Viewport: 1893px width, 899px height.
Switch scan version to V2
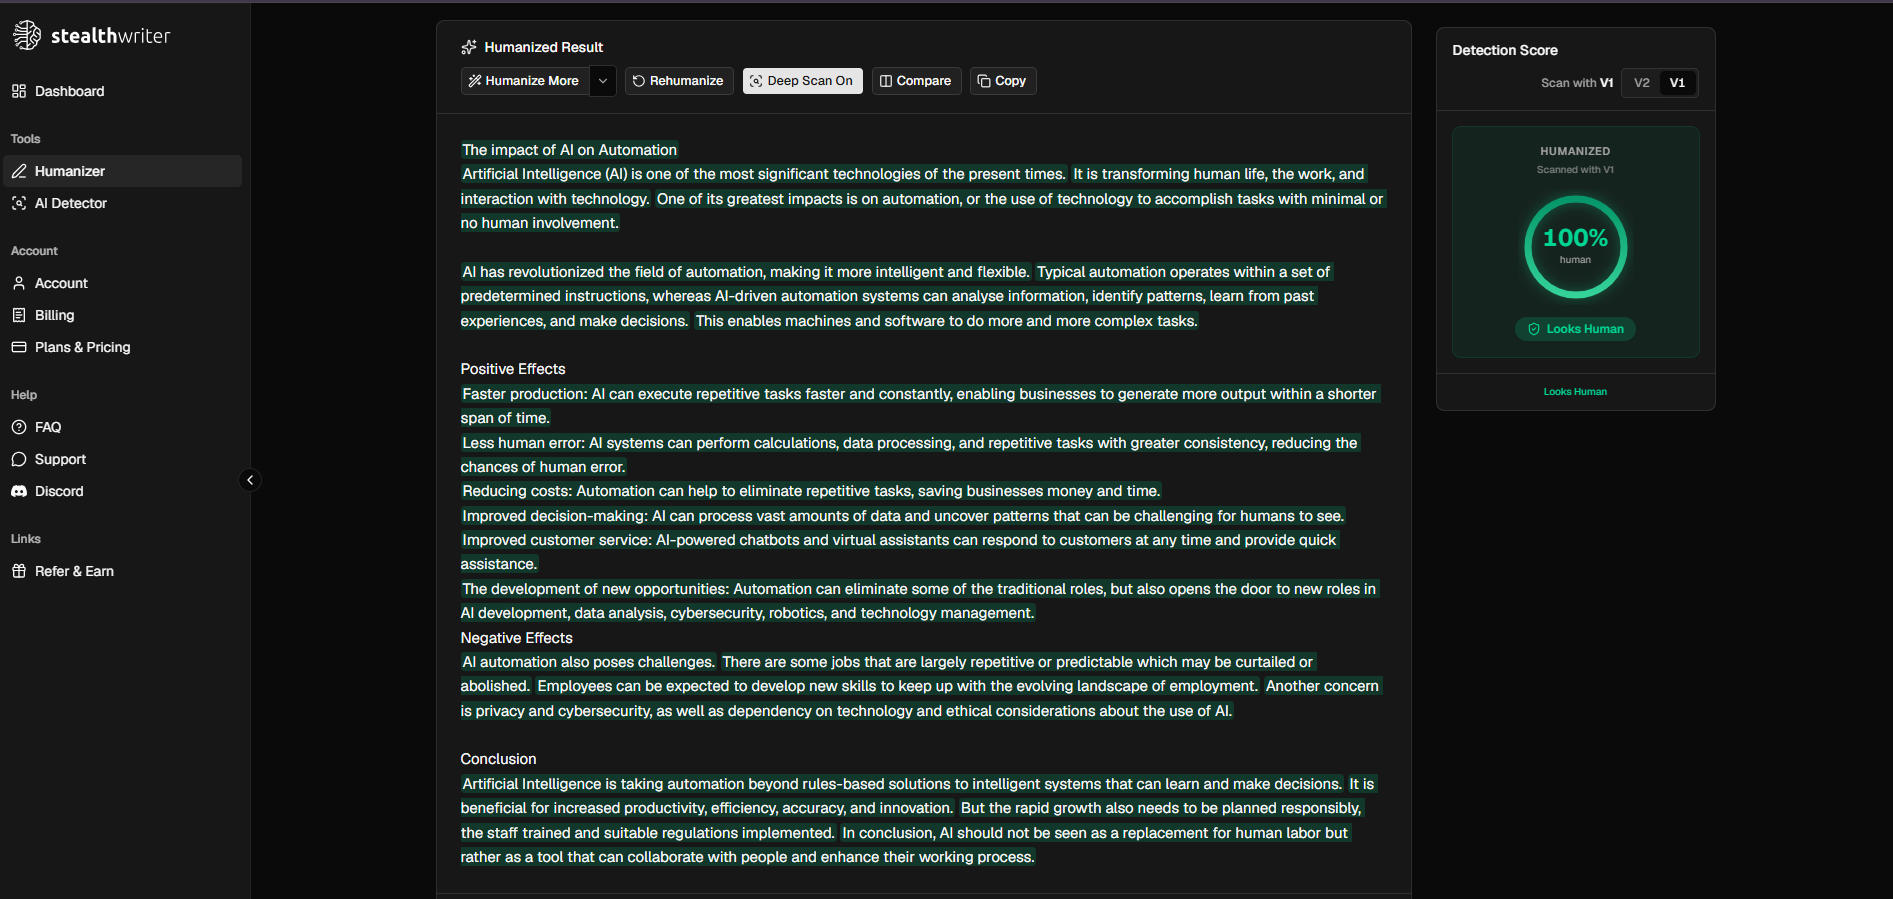click(1642, 83)
